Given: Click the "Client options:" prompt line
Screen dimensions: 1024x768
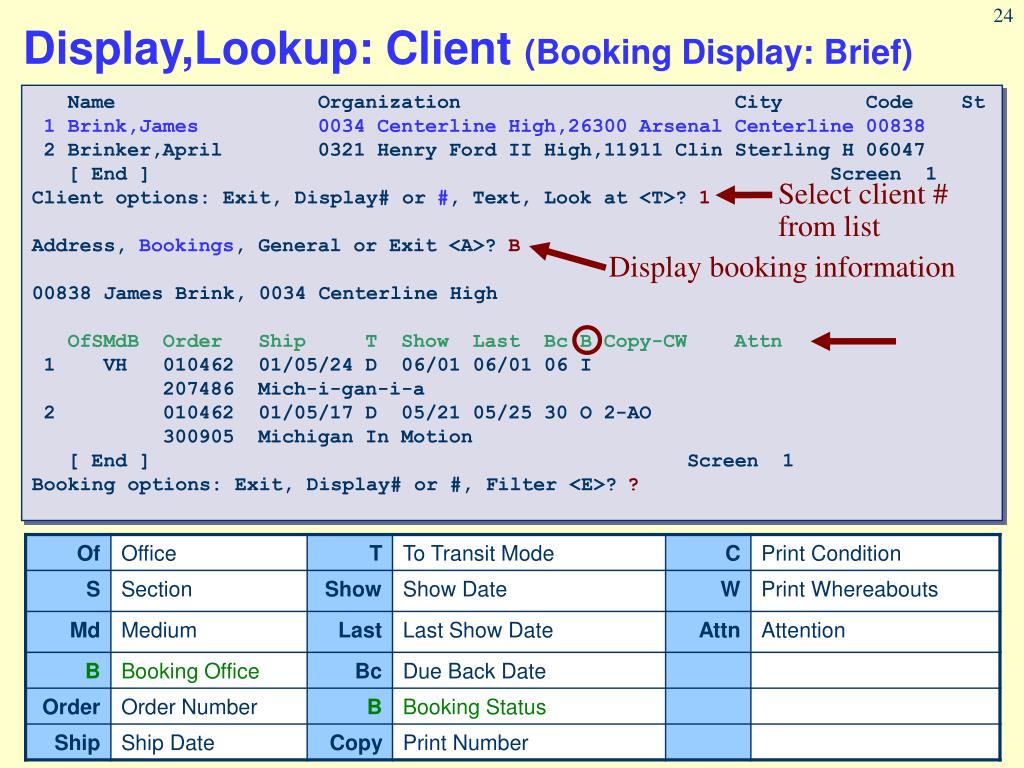Looking at the screenshot, I should [370, 198].
